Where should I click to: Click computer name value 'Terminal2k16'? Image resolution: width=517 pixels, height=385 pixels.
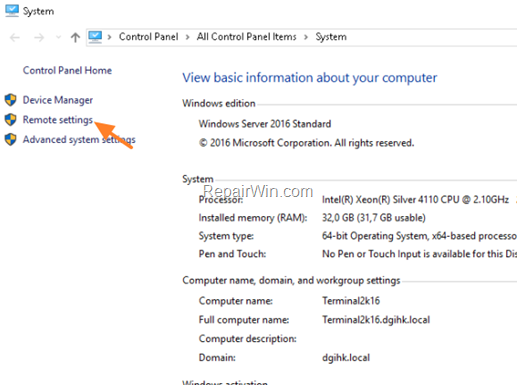(x=351, y=301)
